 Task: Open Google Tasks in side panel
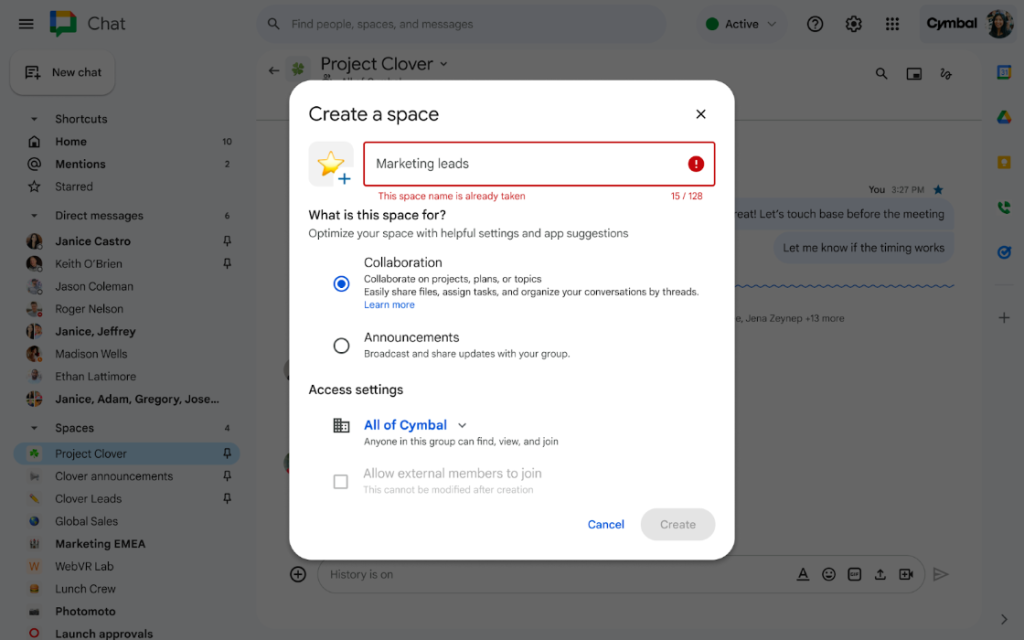pyautogui.click(x=1004, y=252)
